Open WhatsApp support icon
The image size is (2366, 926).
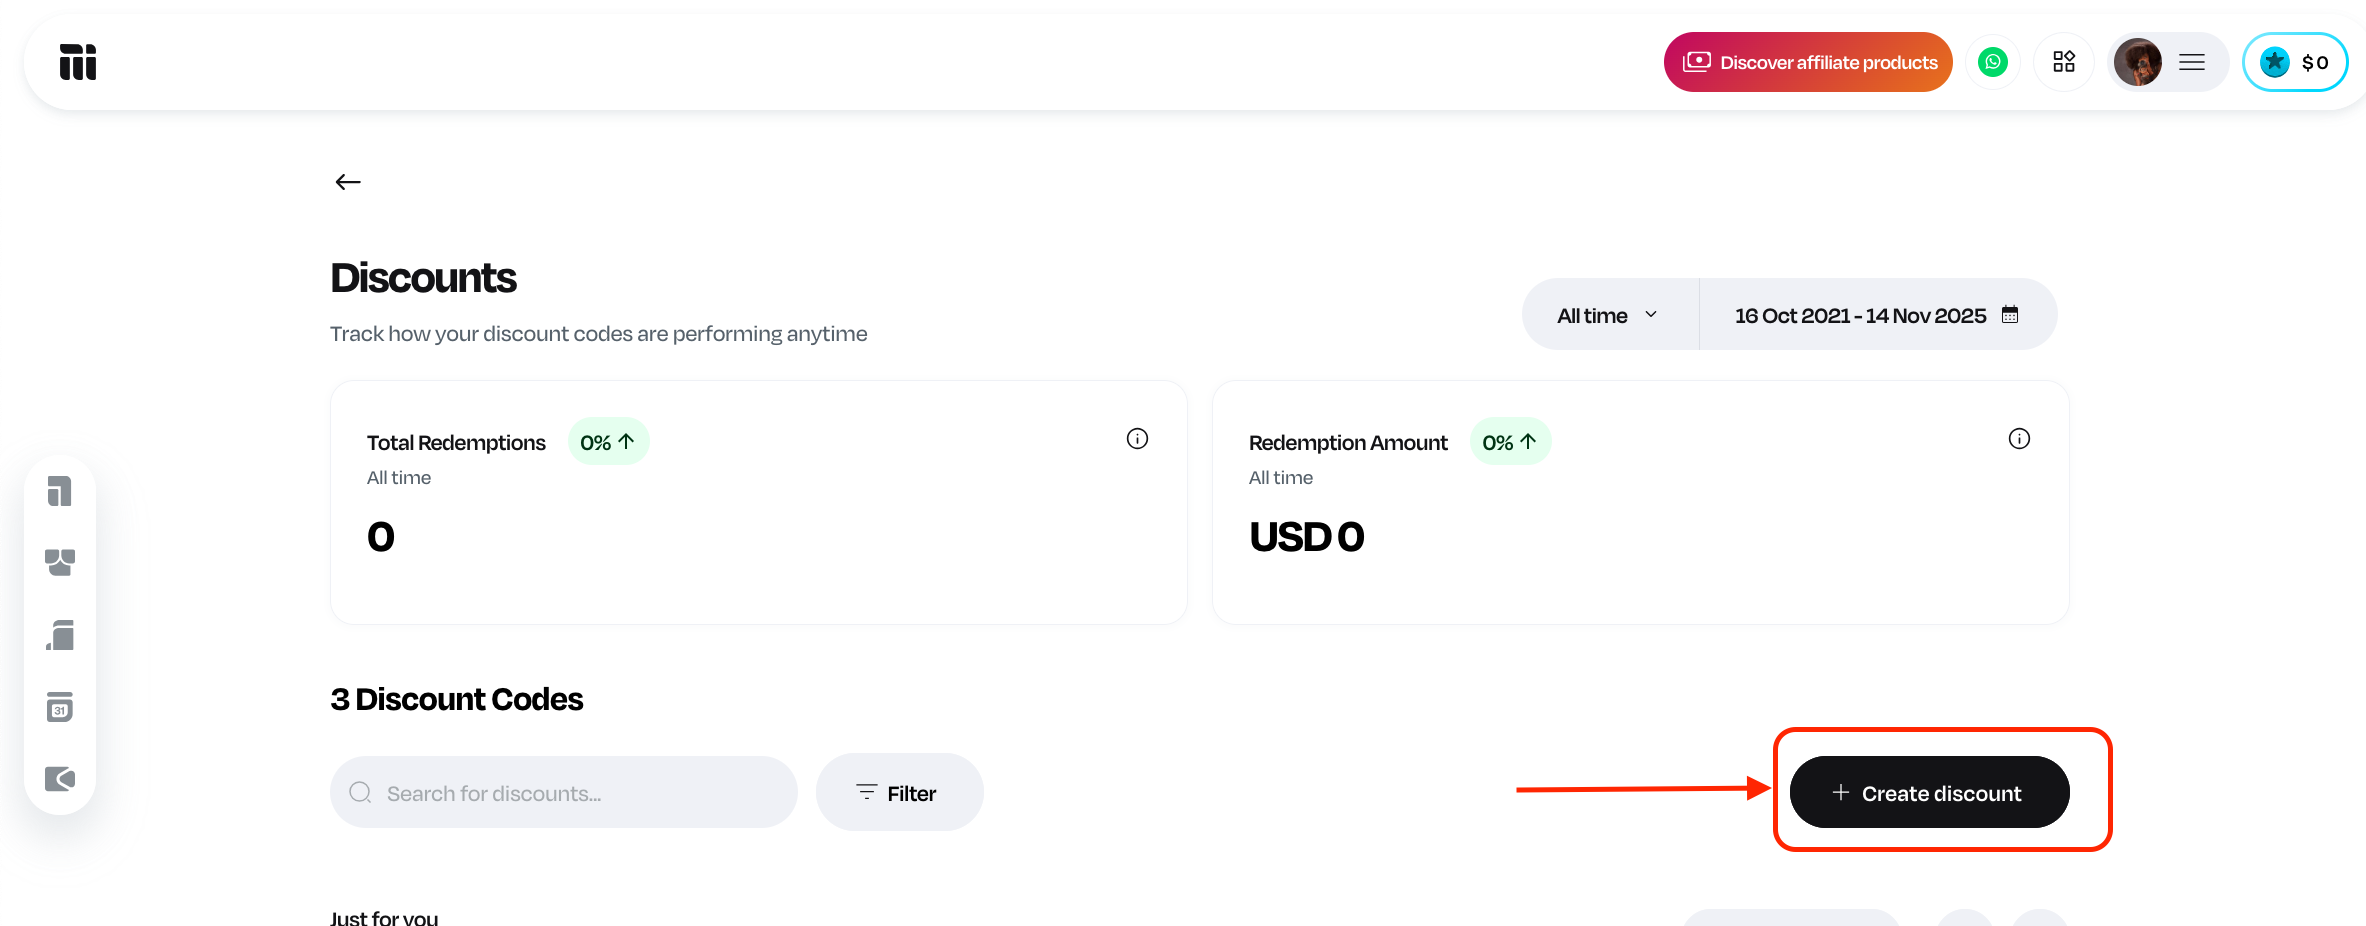tap(1992, 62)
